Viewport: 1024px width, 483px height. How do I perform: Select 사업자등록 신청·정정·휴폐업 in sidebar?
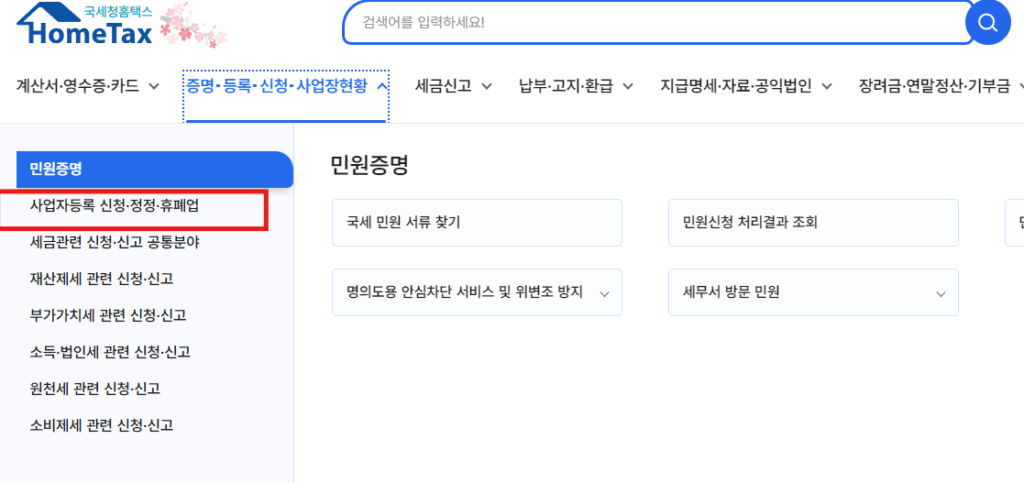coord(115,205)
